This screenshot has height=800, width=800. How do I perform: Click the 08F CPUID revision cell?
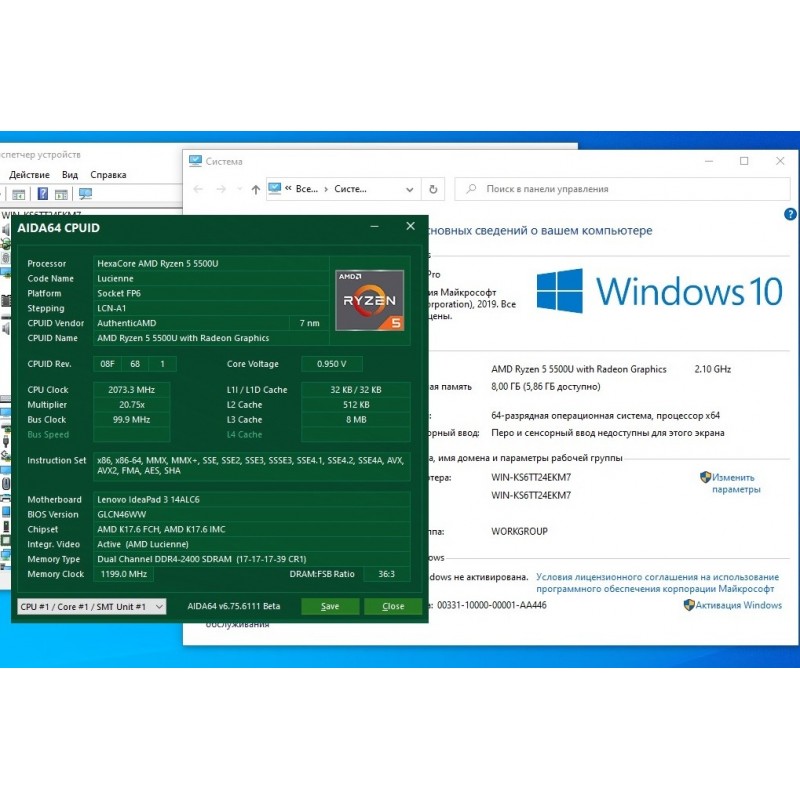pos(107,364)
